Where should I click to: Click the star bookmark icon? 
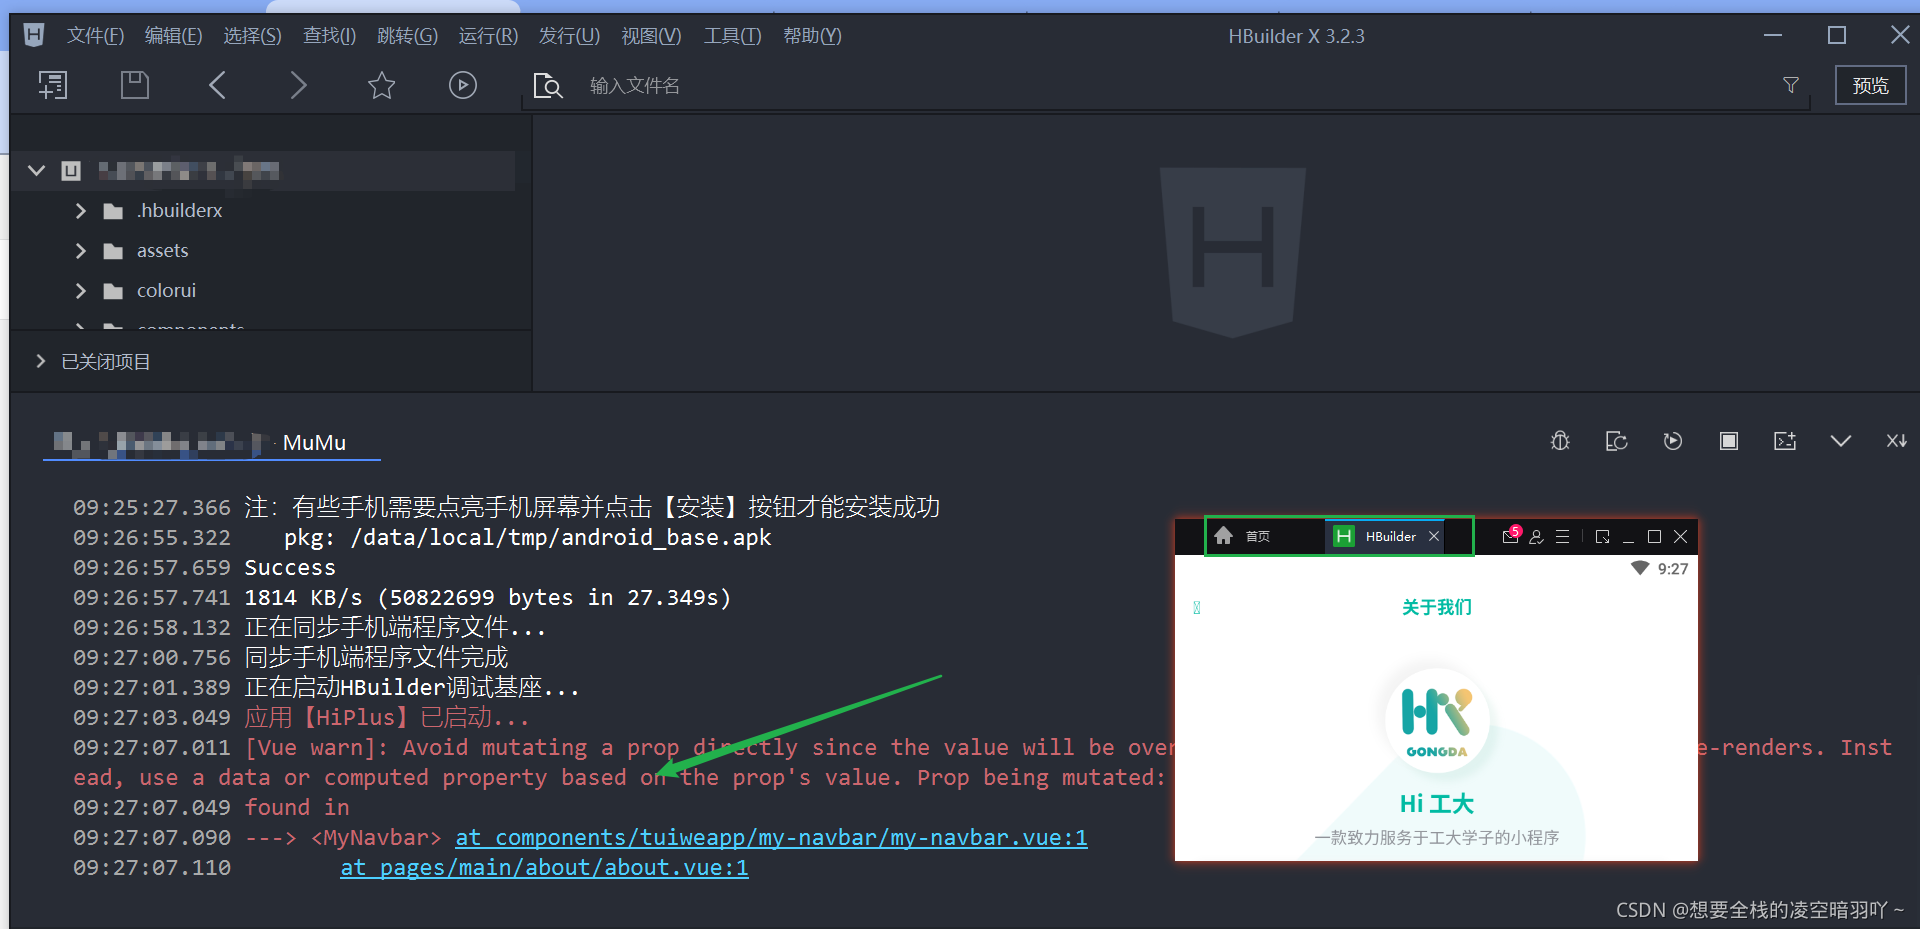click(381, 85)
